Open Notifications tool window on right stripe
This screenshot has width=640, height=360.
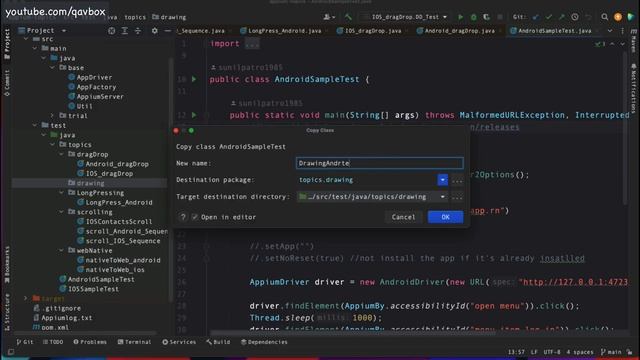click(x=633, y=88)
